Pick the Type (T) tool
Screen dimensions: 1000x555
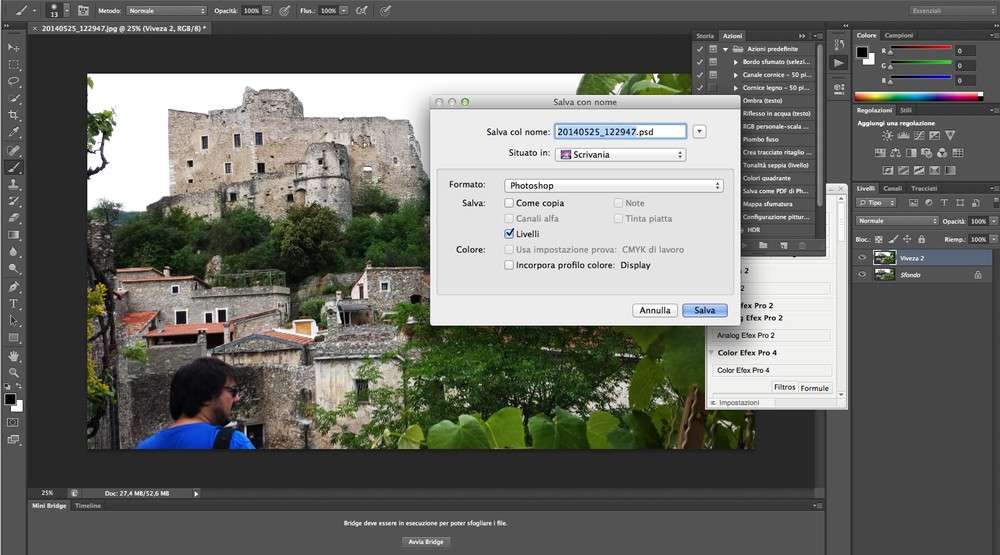point(14,303)
